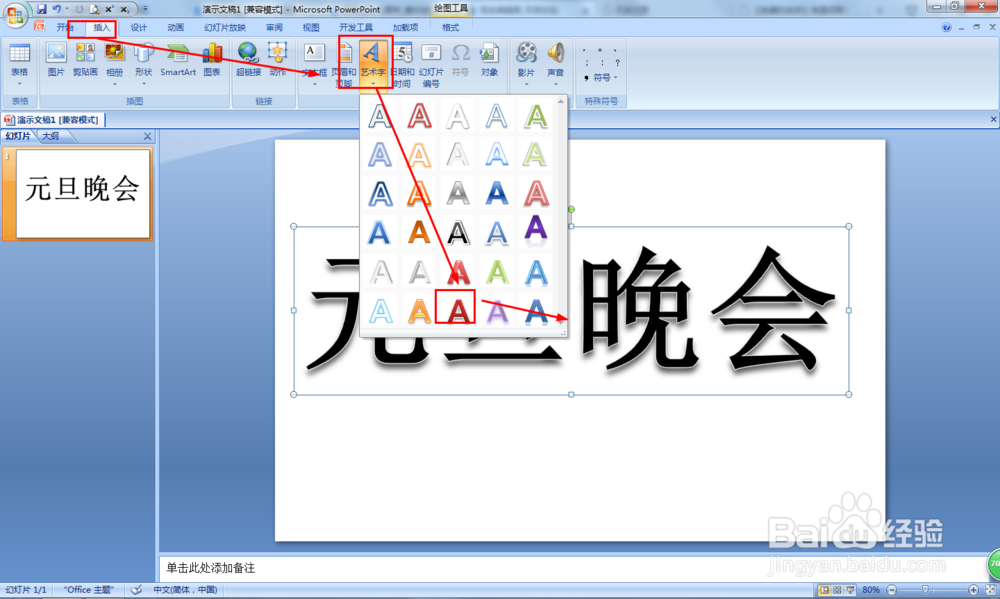Viewport: 1000px width, 599px height.
Task: Insert a movie (影片)
Action: coord(526,64)
